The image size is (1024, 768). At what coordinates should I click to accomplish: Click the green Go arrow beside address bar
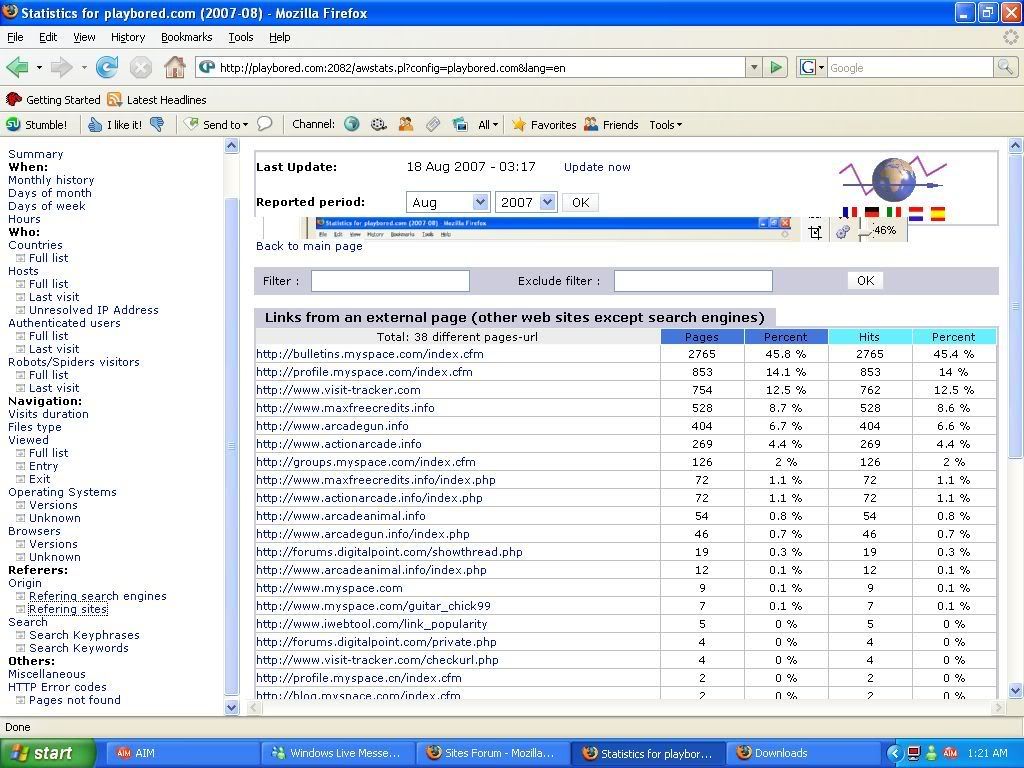[776, 68]
